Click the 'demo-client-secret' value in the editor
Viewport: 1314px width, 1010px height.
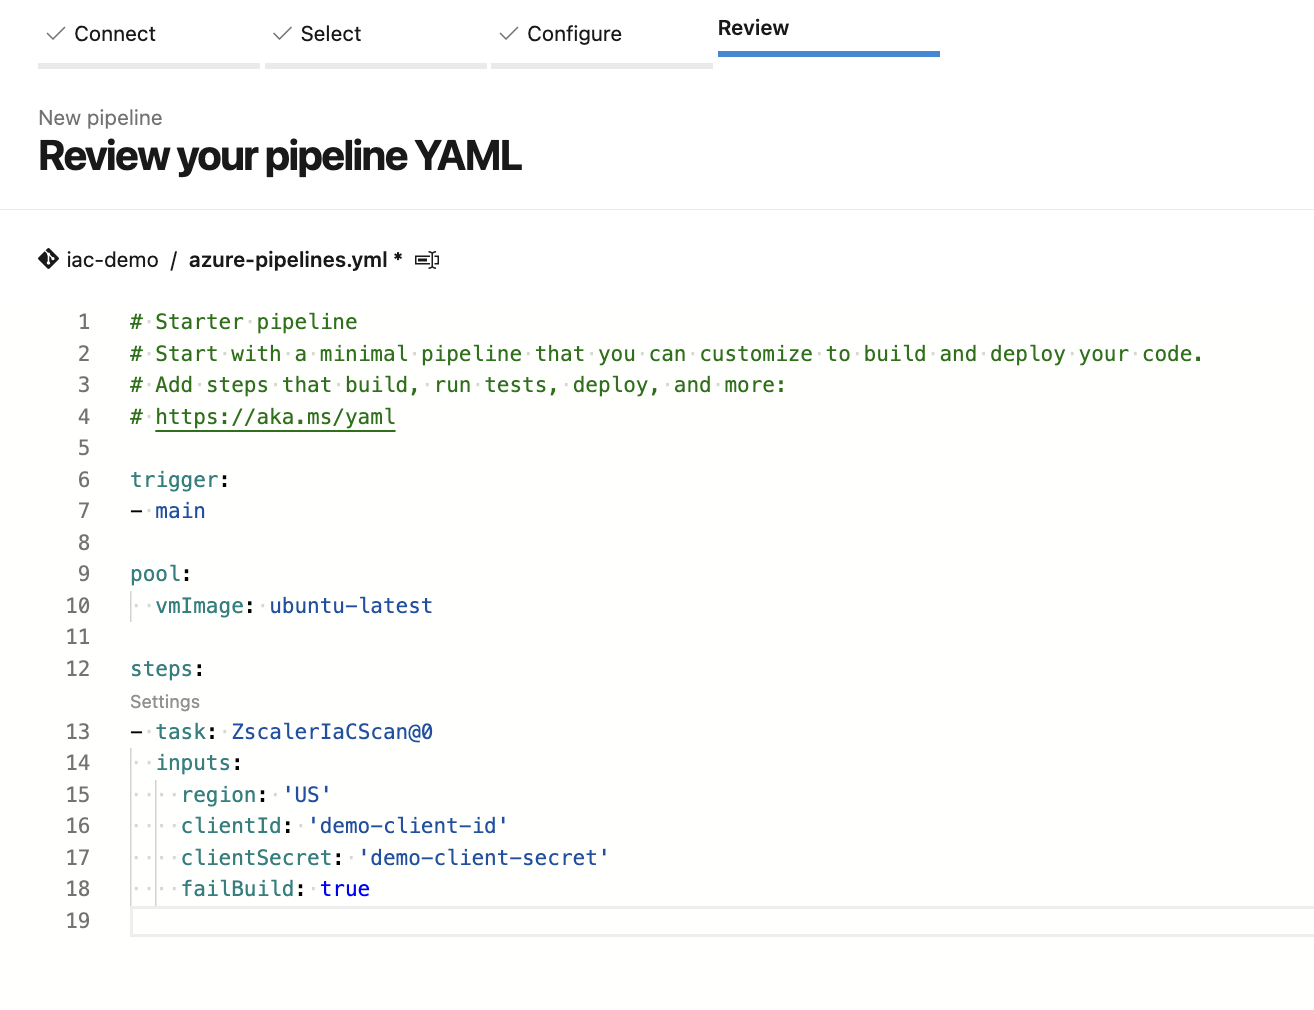(484, 858)
